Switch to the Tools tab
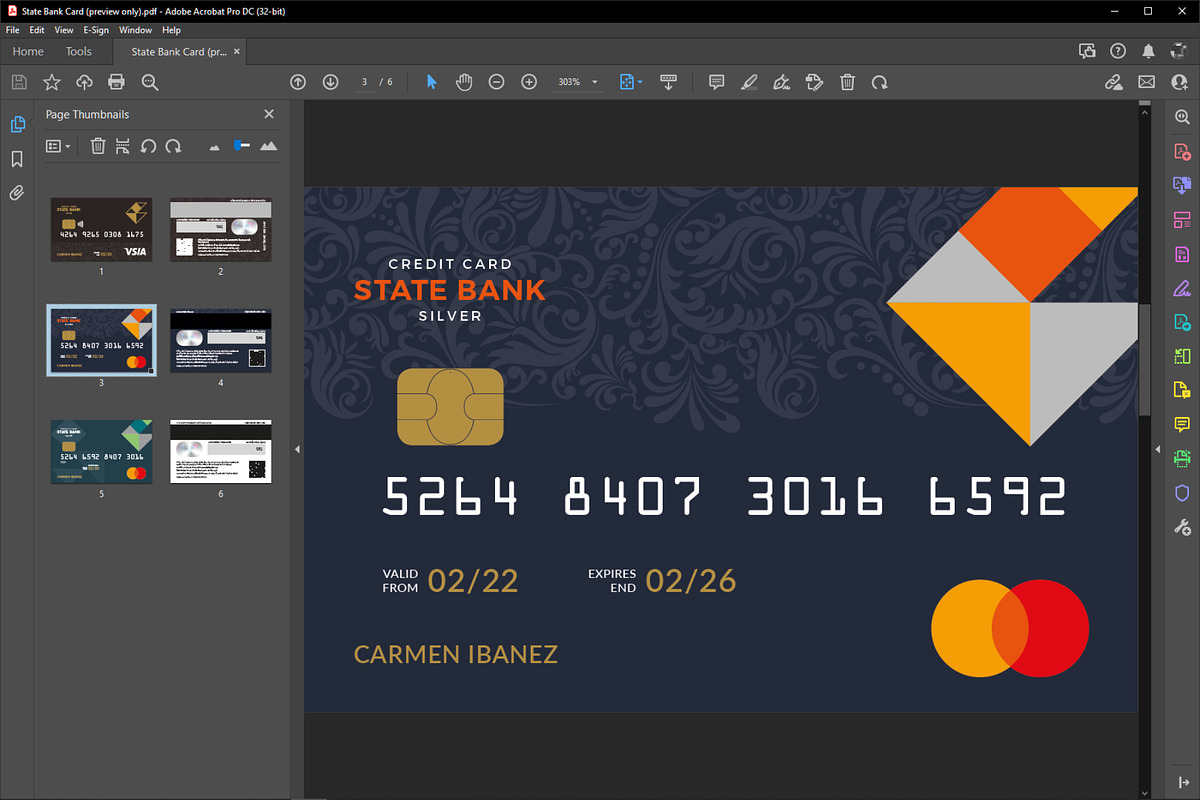The width and height of the screenshot is (1200, 800). click(79, 51)
